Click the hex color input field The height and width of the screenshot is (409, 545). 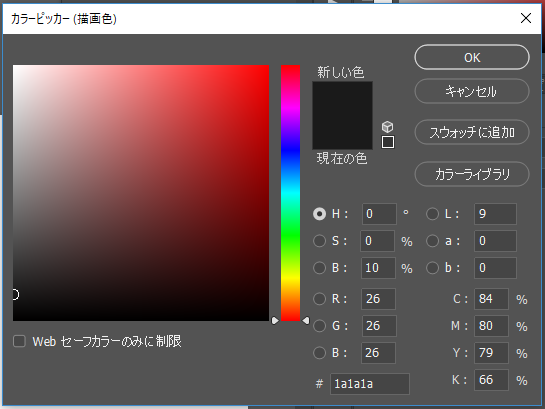coord(370,384)
